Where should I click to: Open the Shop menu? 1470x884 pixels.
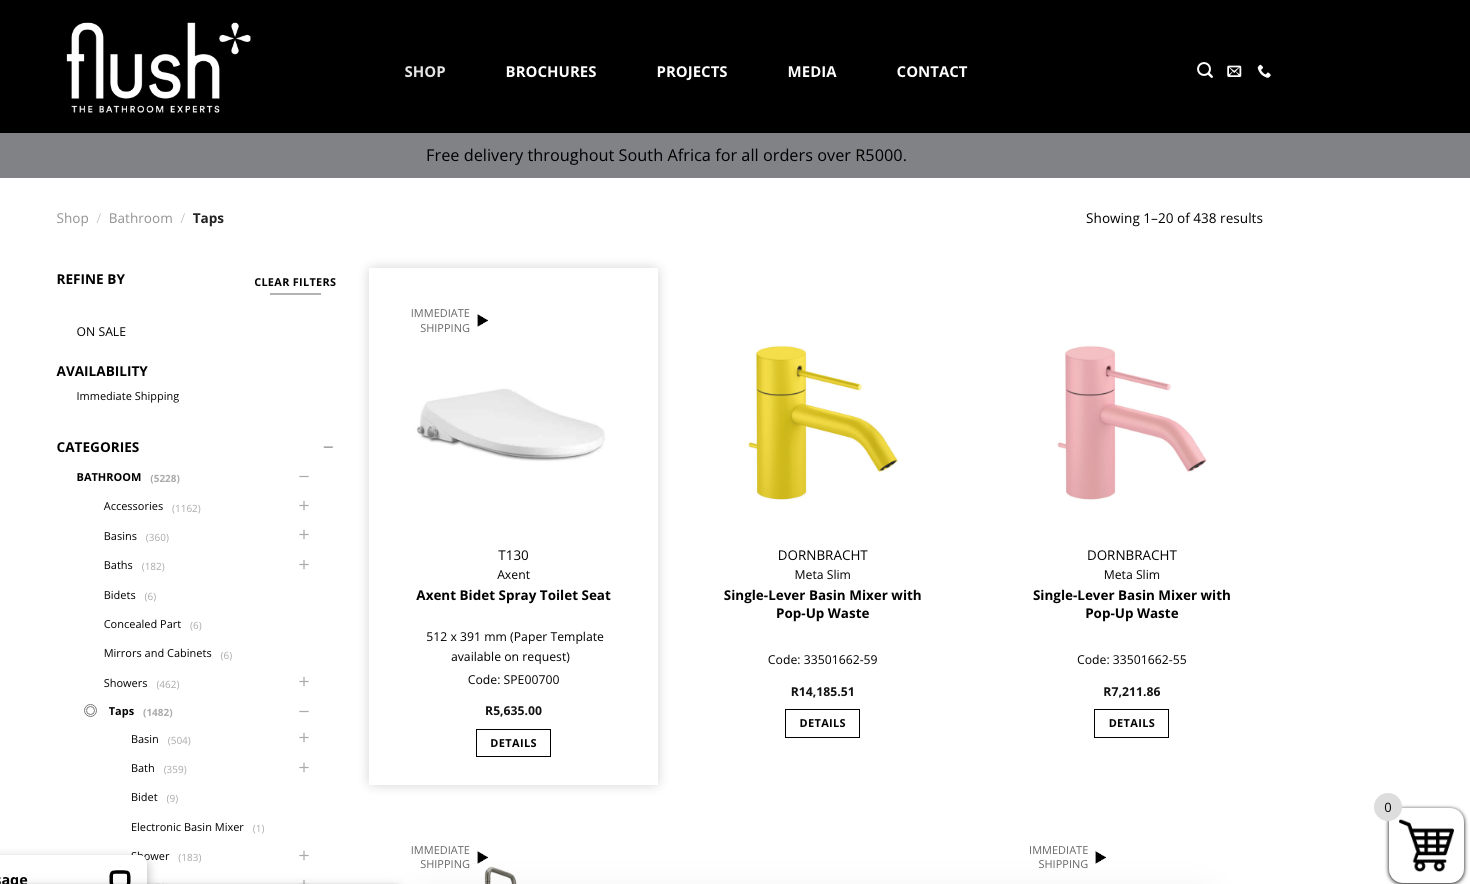coord(425,72)
